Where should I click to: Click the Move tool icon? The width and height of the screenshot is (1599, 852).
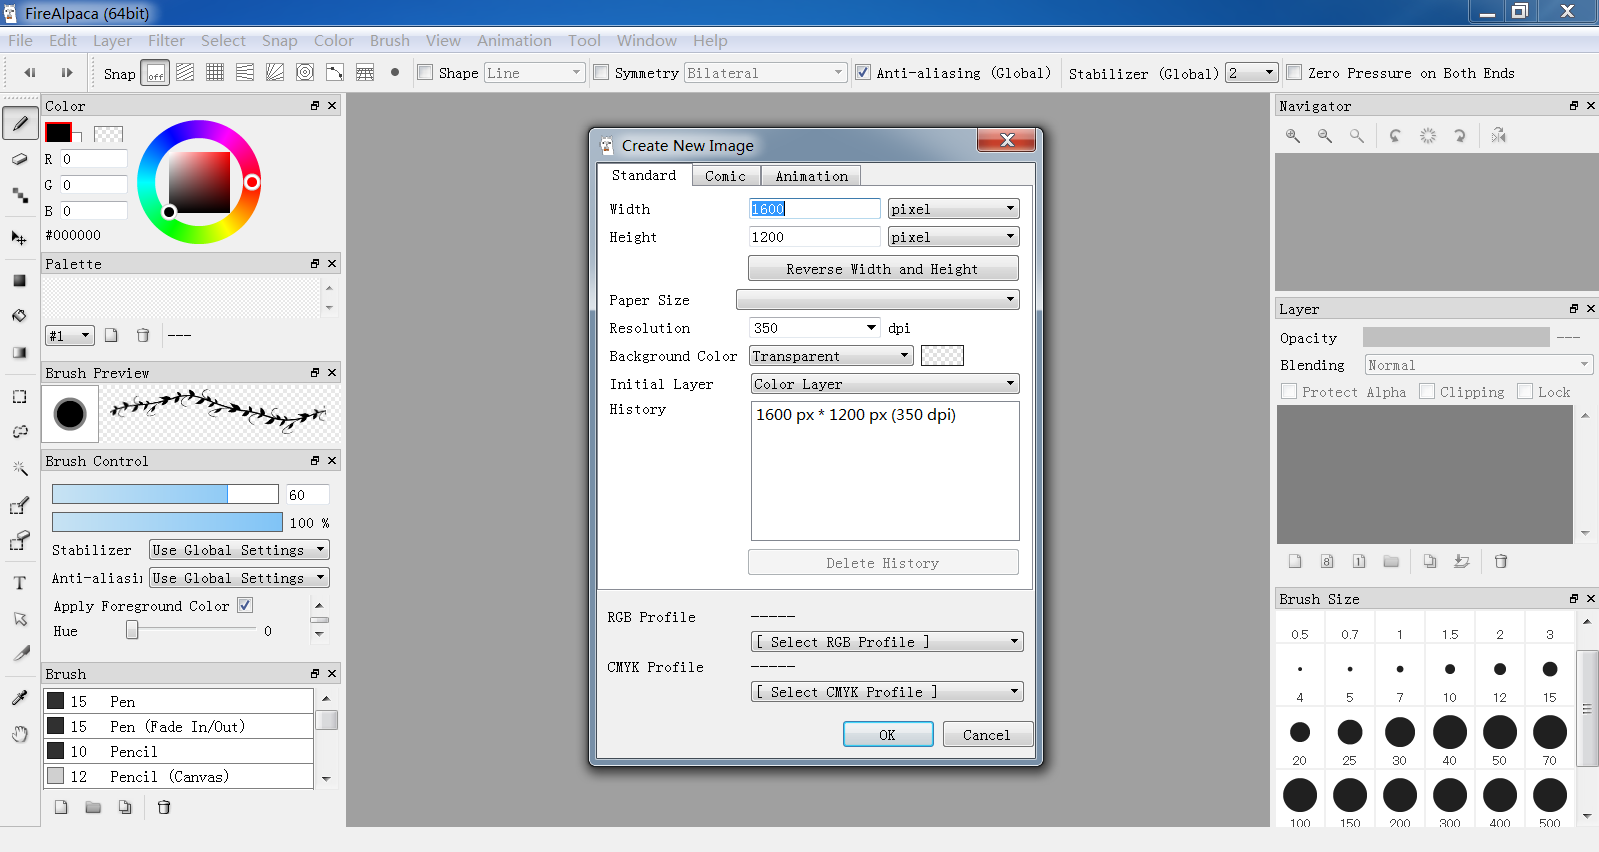pyautogui.click(x=19, y=238)
